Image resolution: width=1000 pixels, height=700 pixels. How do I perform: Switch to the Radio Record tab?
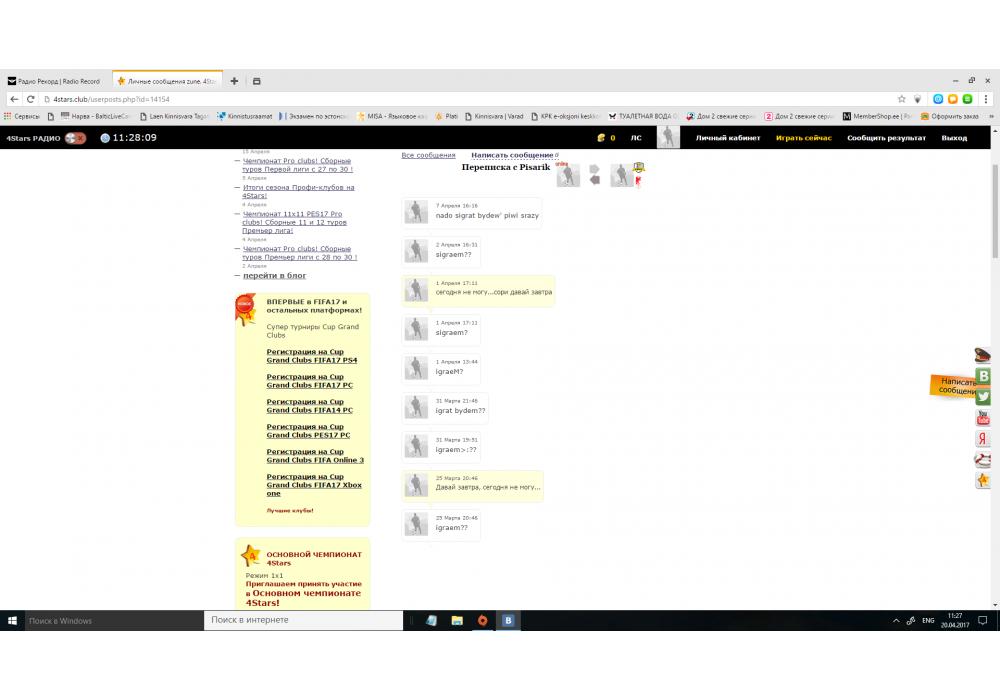click(x=55, y=81)
